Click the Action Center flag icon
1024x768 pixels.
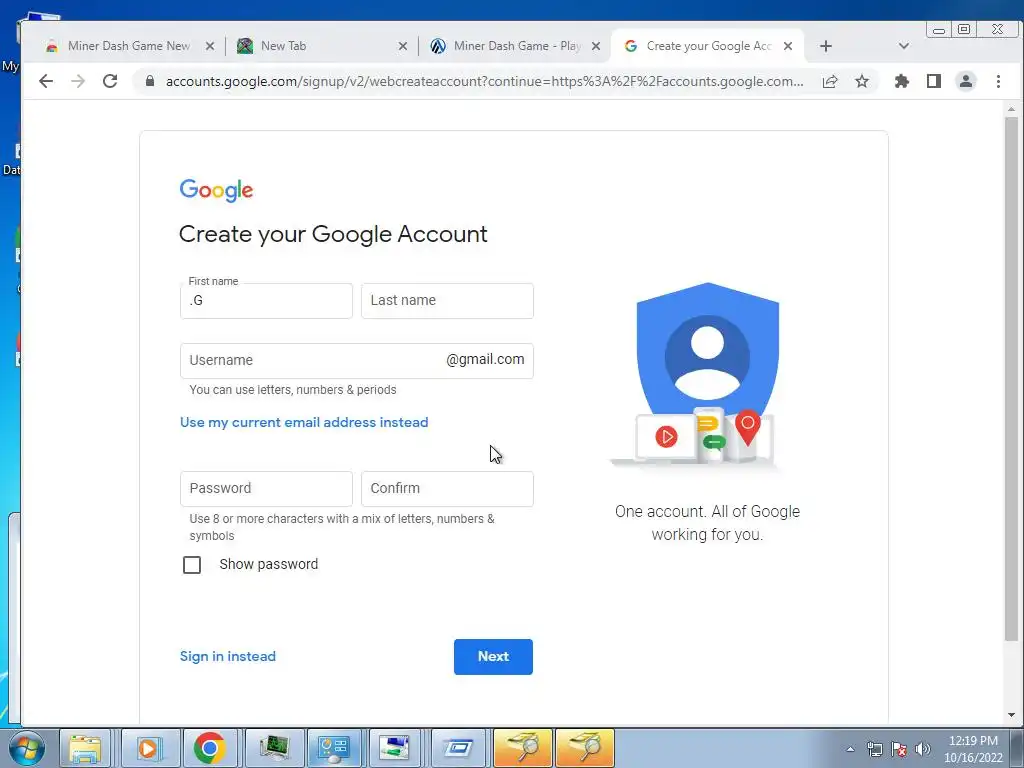pyautogui.click(x=899, y=749)
